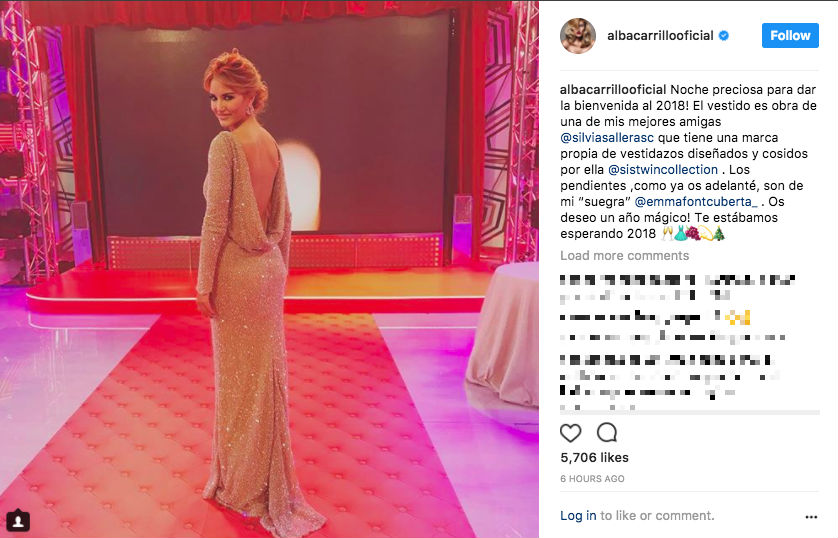
Task: Click the 5,706 likes count
Action: pyautogui.click(x=594, y=458)
